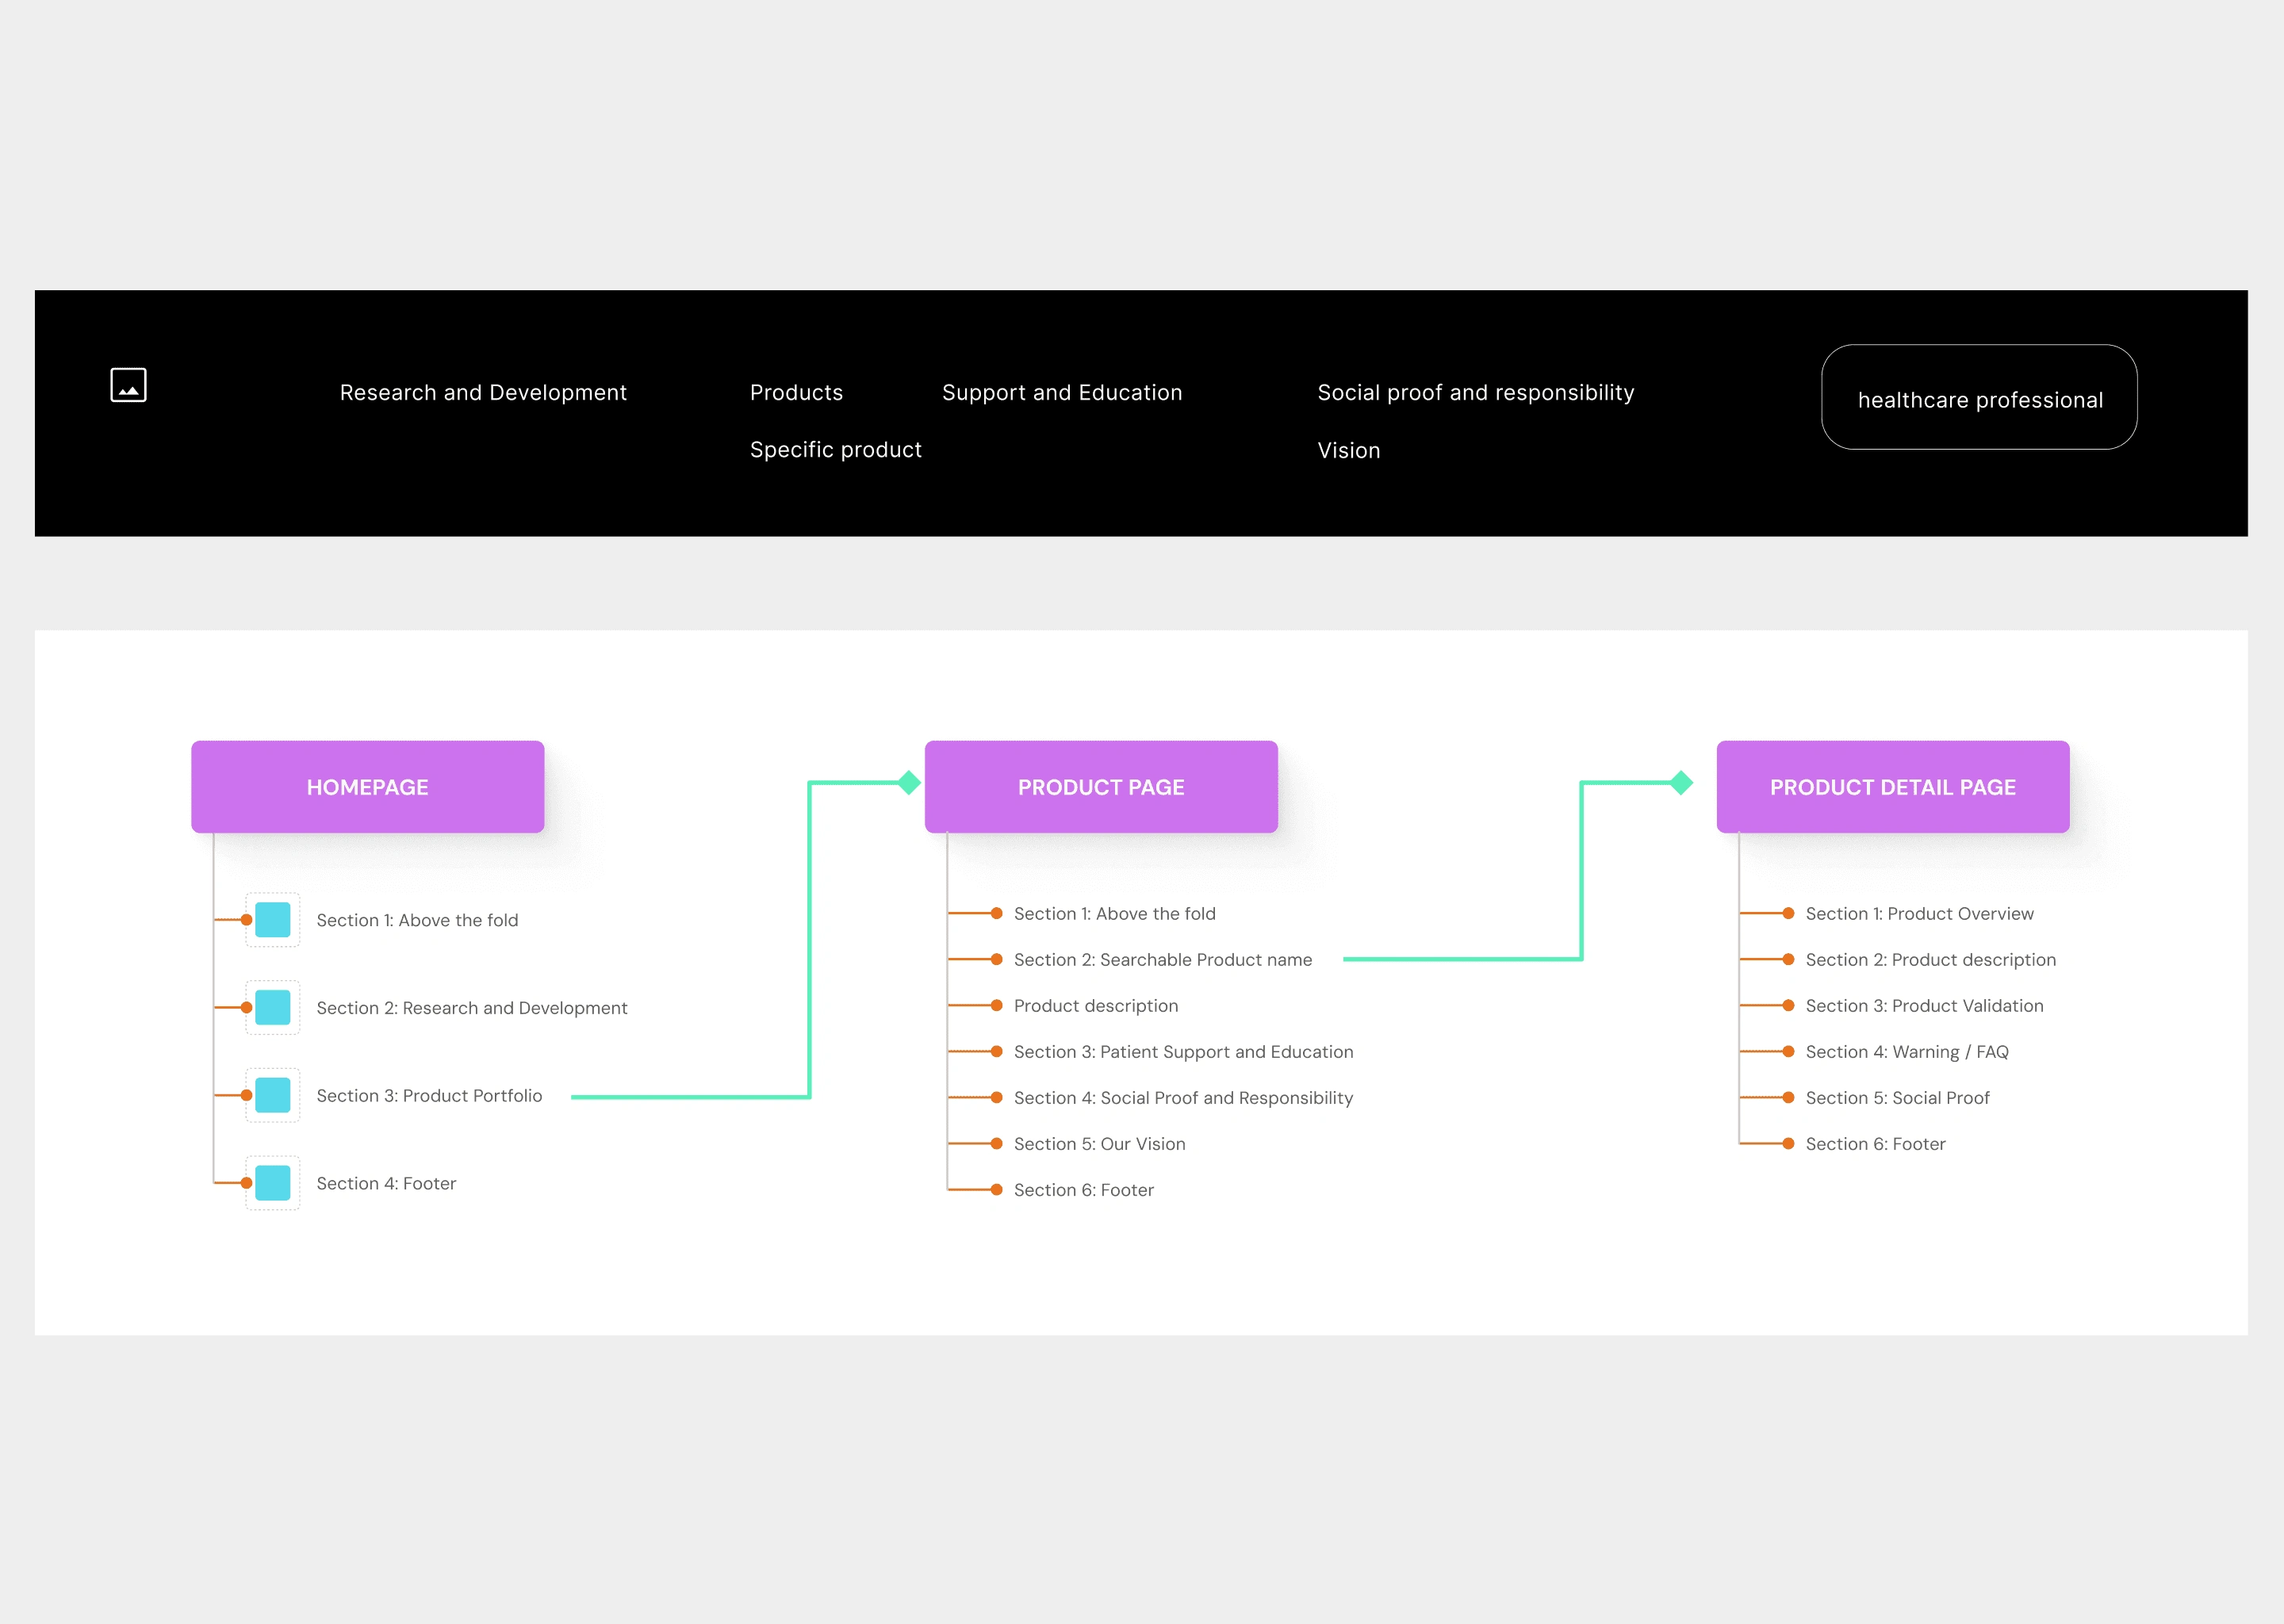Select the PRODUCT PAGE purple box
The image size is (2284, 1624).
click(1100, 787)
